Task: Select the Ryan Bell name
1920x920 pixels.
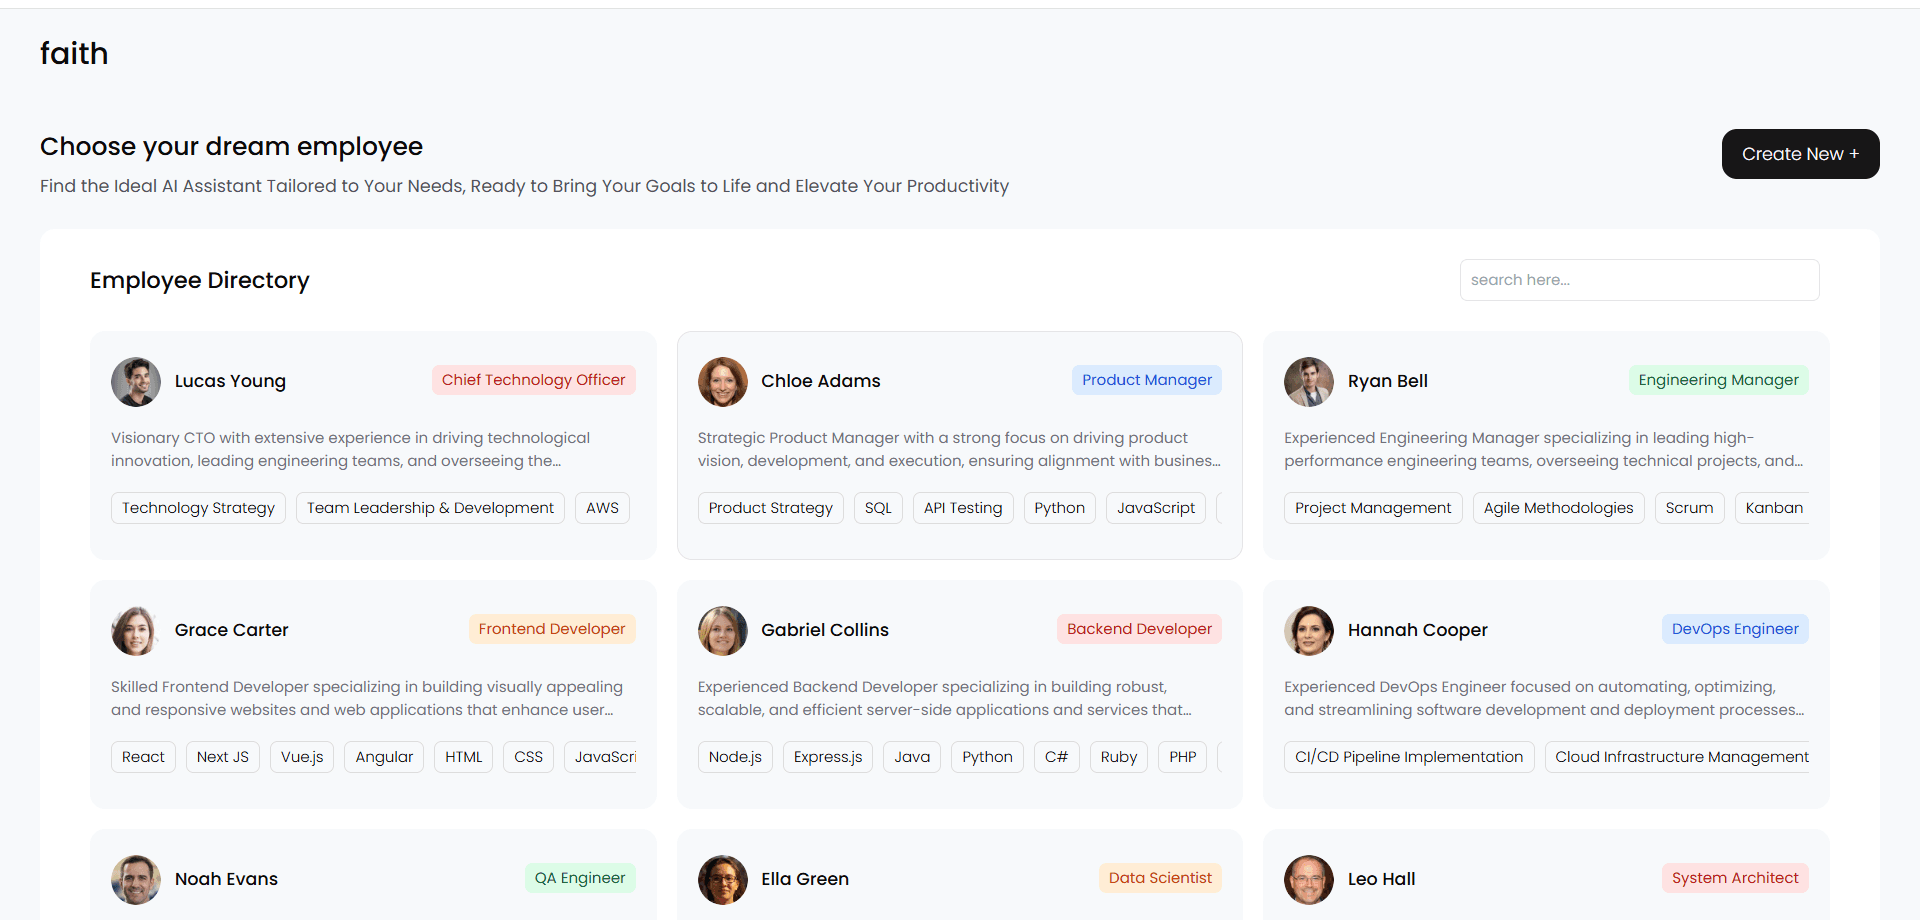Action: [x=1388, y=381]
